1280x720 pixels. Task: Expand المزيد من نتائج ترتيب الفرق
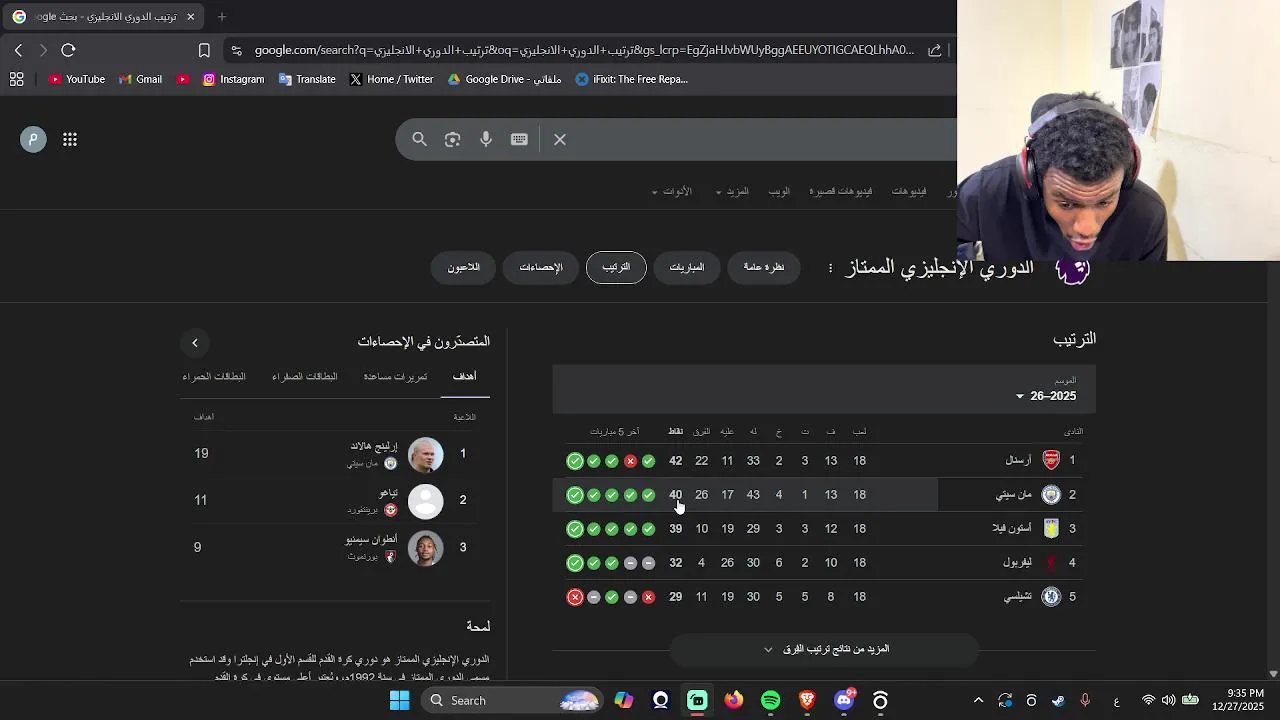[824, 649]
